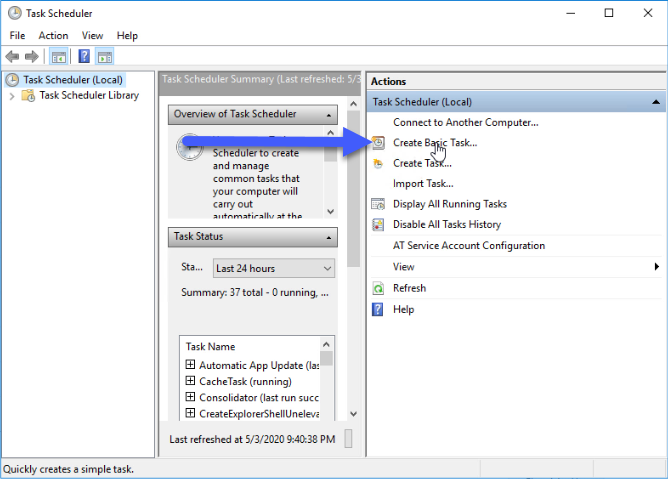
Task: Click the Summary: 37 total text
Action: (x=255, y=293)
